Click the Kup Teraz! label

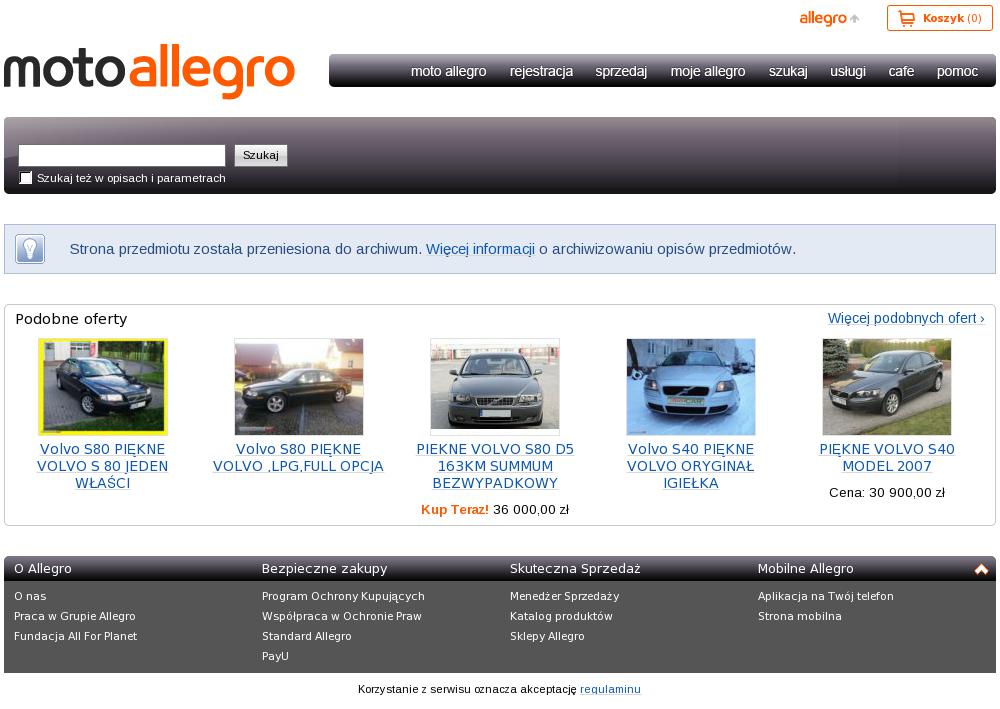(x=455, y=509)
